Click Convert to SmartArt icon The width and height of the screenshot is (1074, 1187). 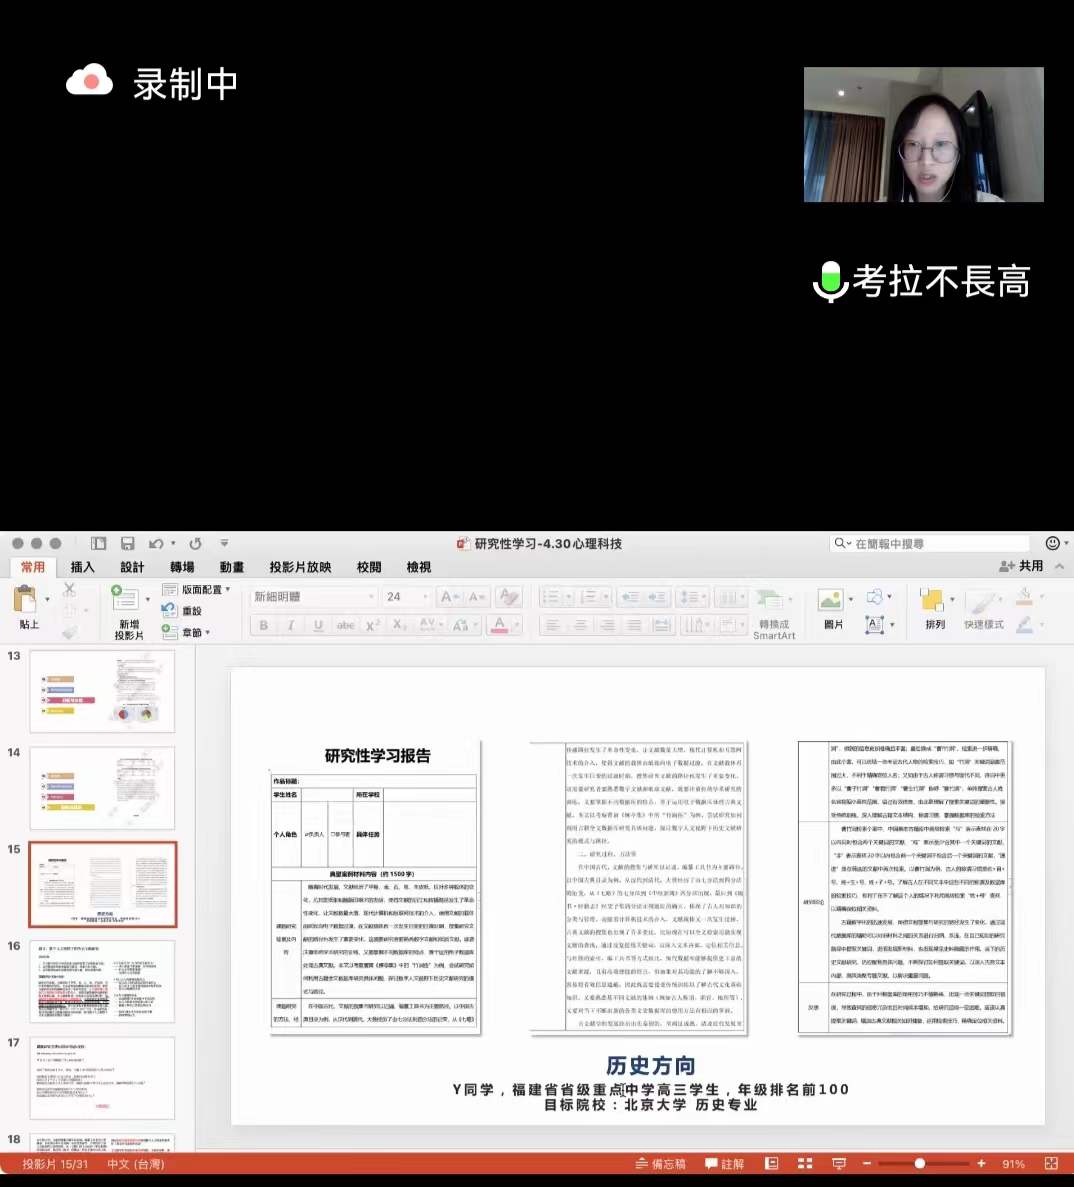pos(772,601)
